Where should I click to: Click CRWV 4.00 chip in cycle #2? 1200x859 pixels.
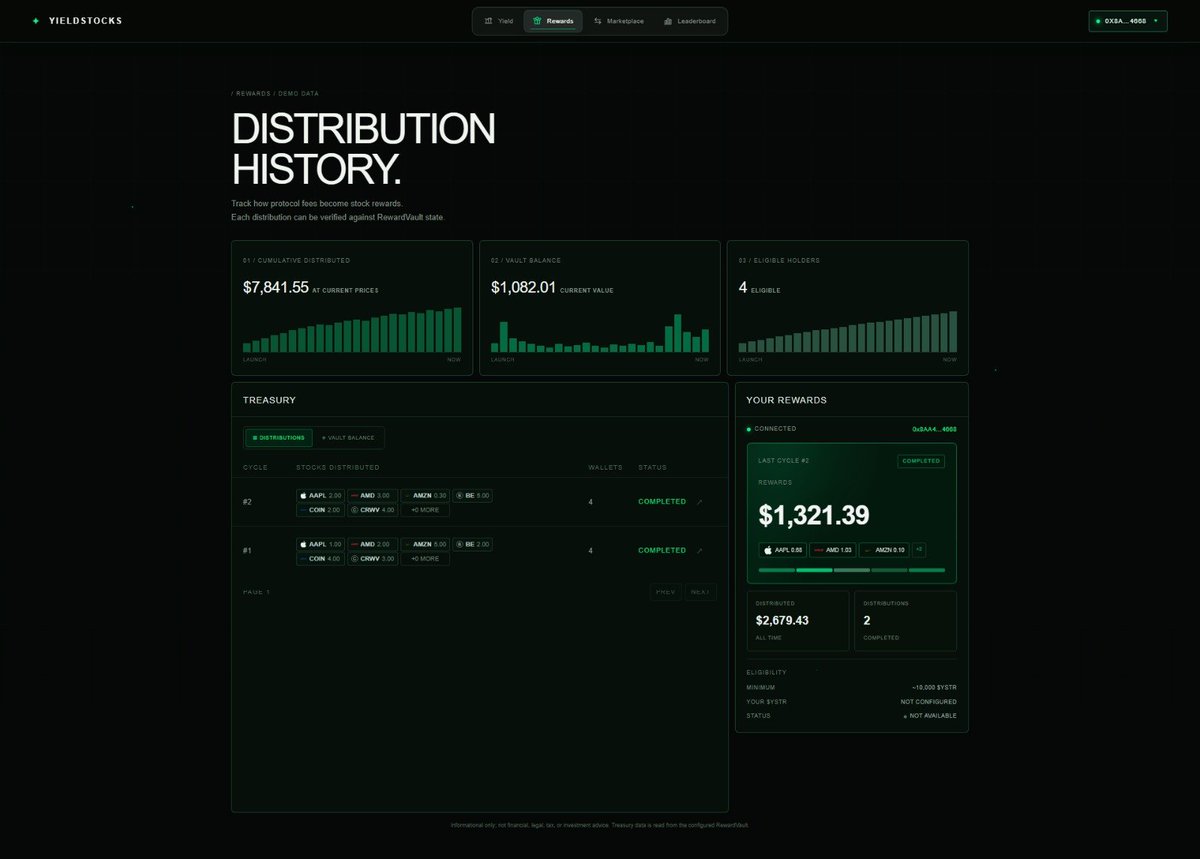[x=372, y=510]
